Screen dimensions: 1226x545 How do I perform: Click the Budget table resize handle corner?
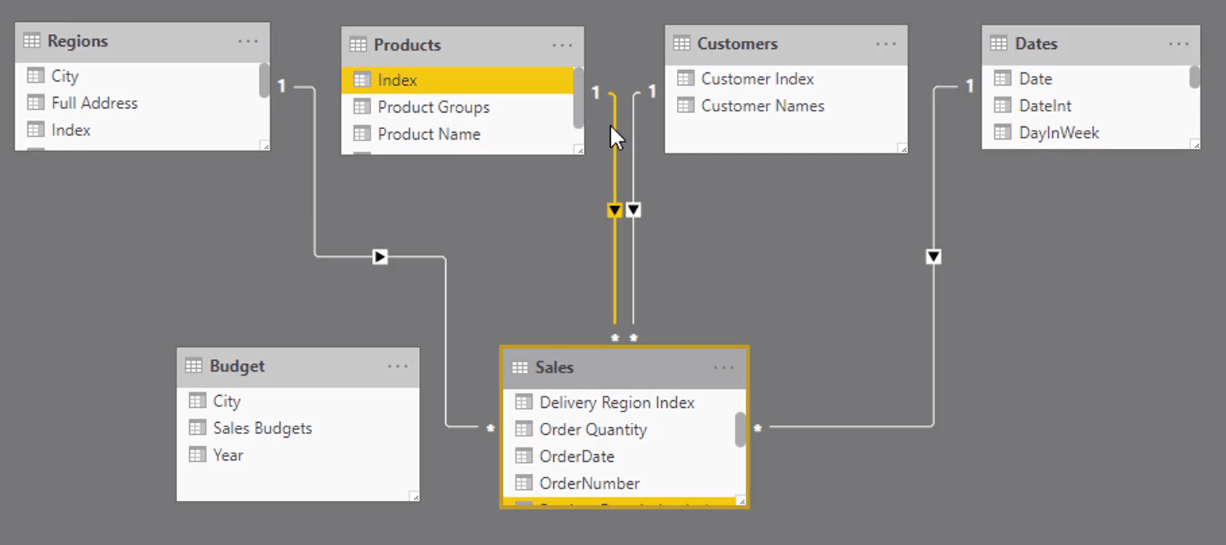pyautogui.click(x=414, y=496)
